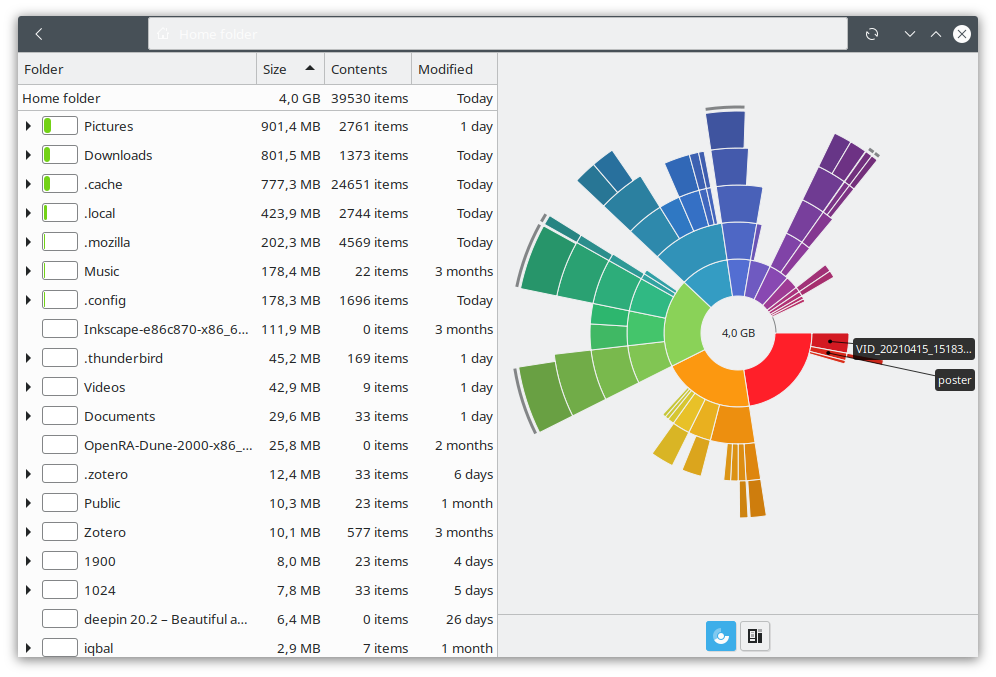
Task: Expand the iqbal folder
Action: 28,648
